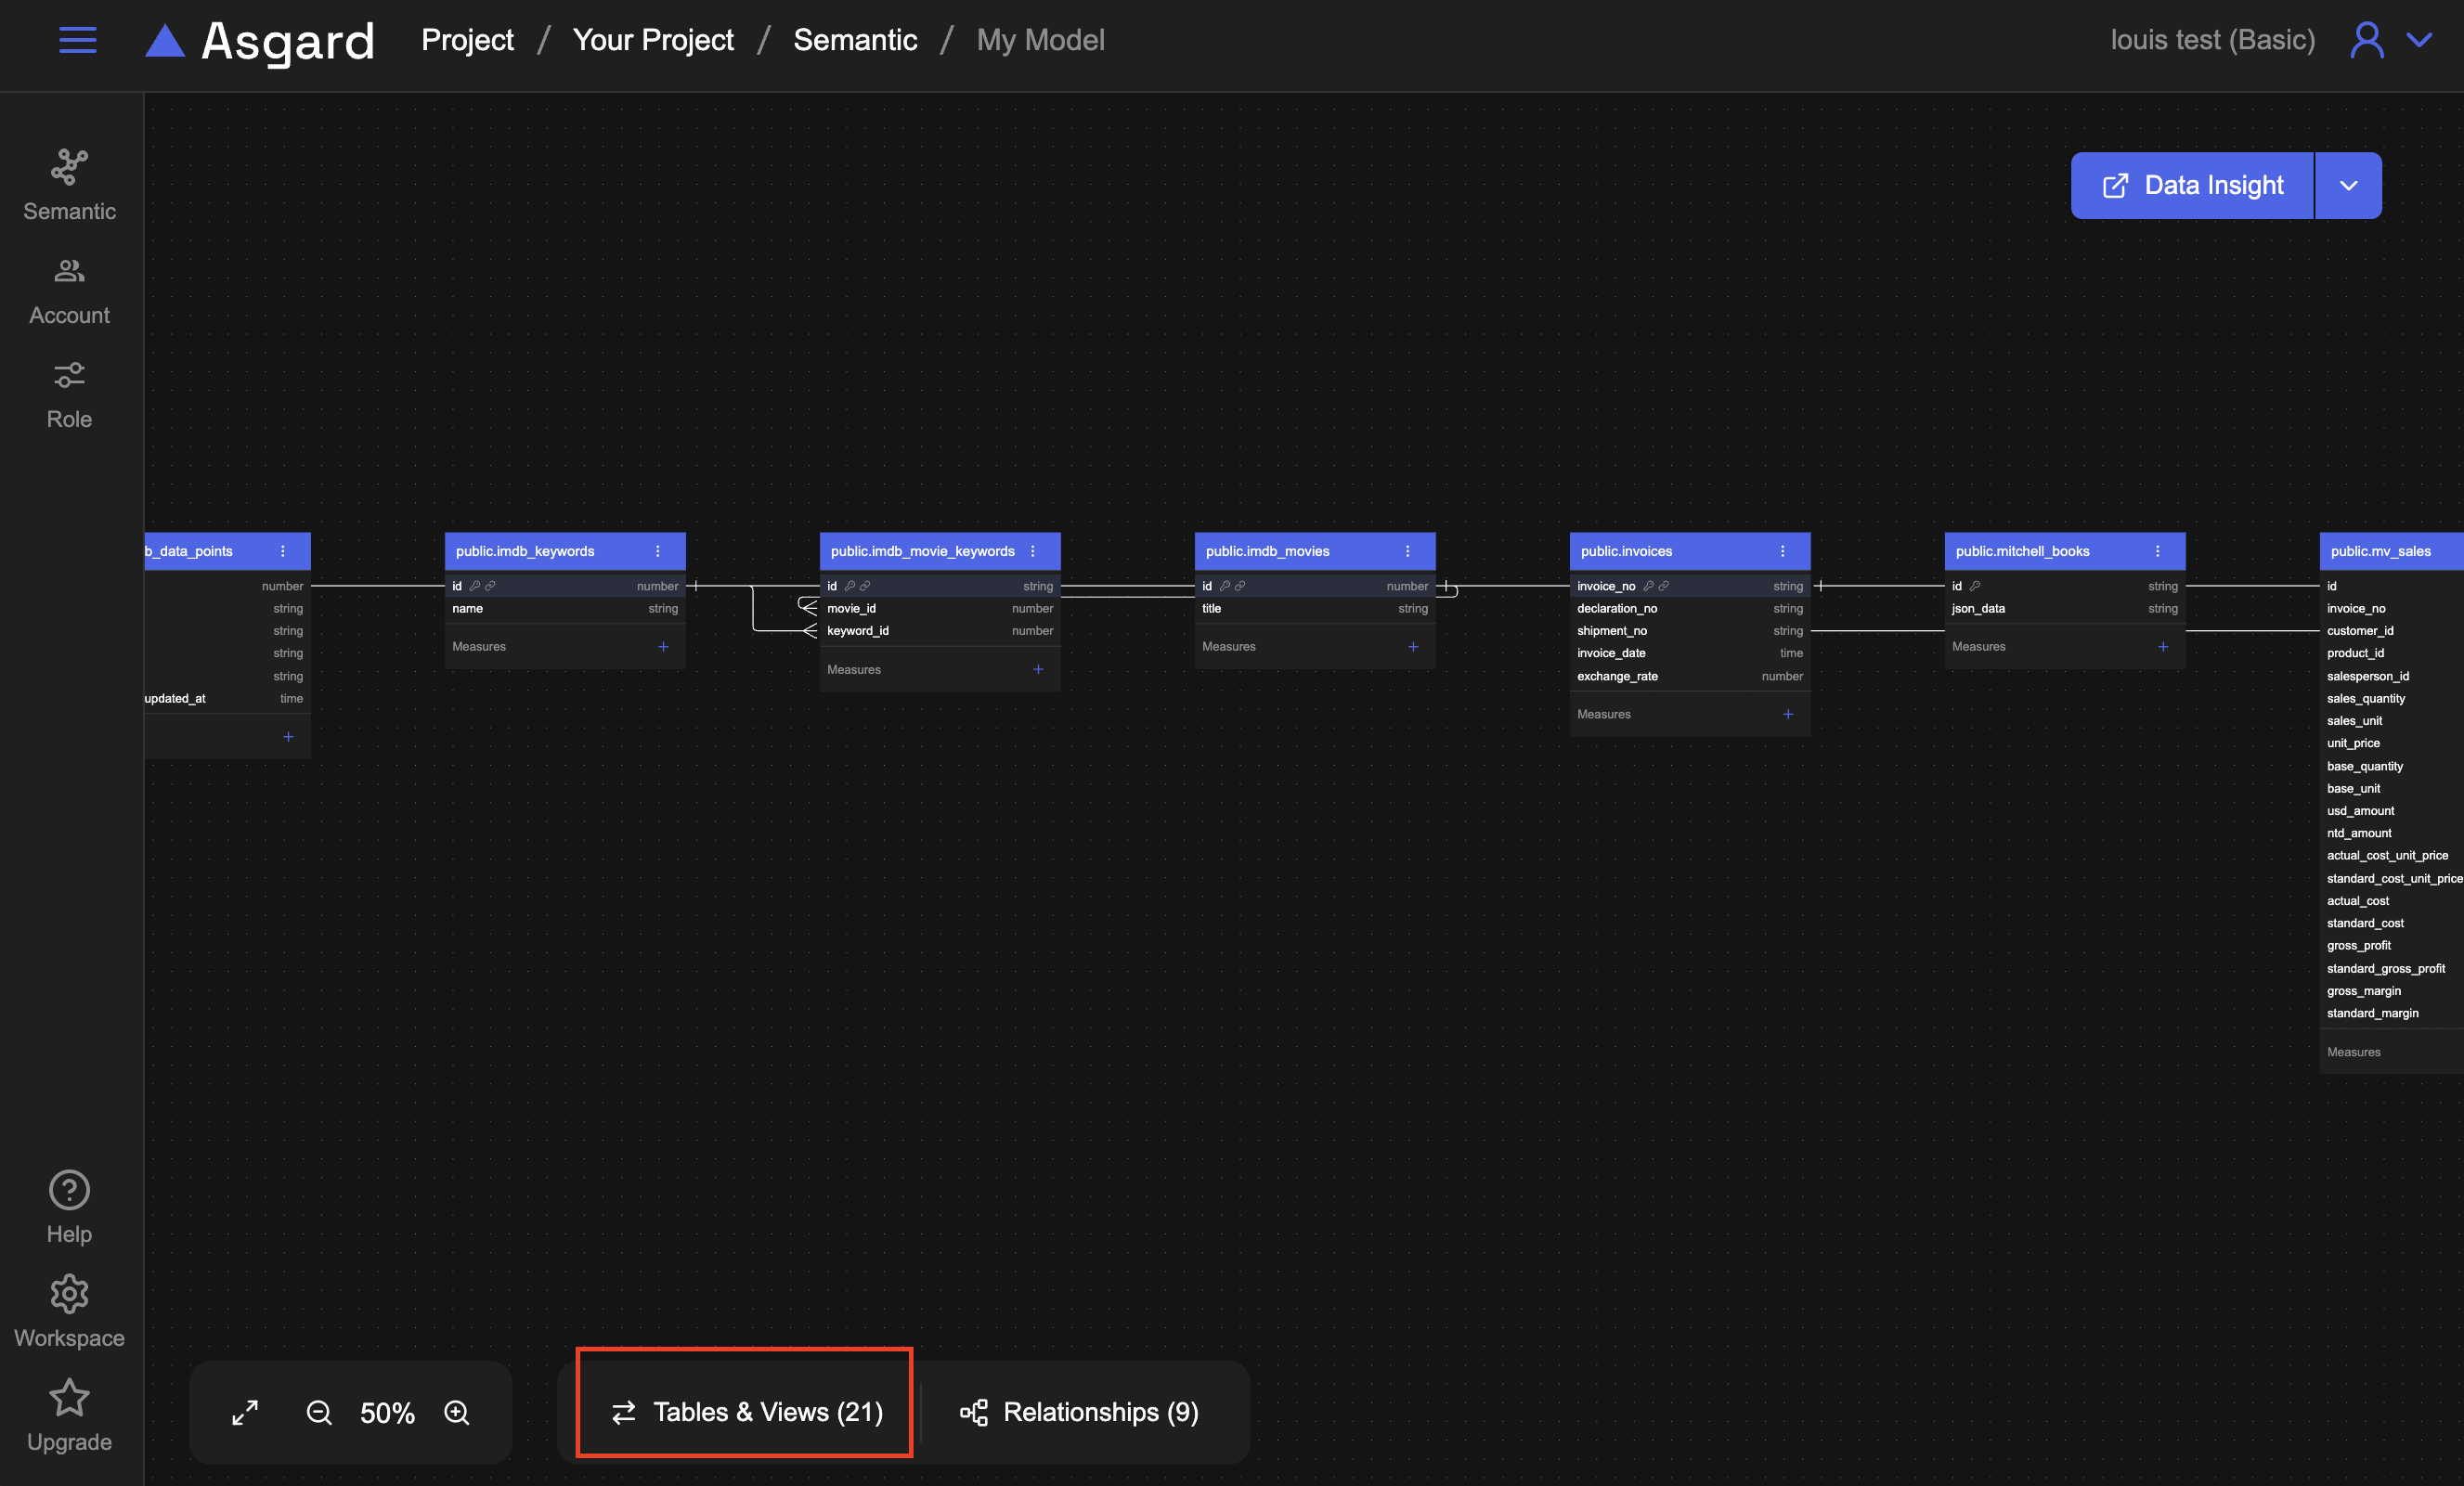Screen dimensions: 2464x1486
Task: Expand the Data Insight dropdown arrow
Action: pyautogui.click(x=2348, y=185)
